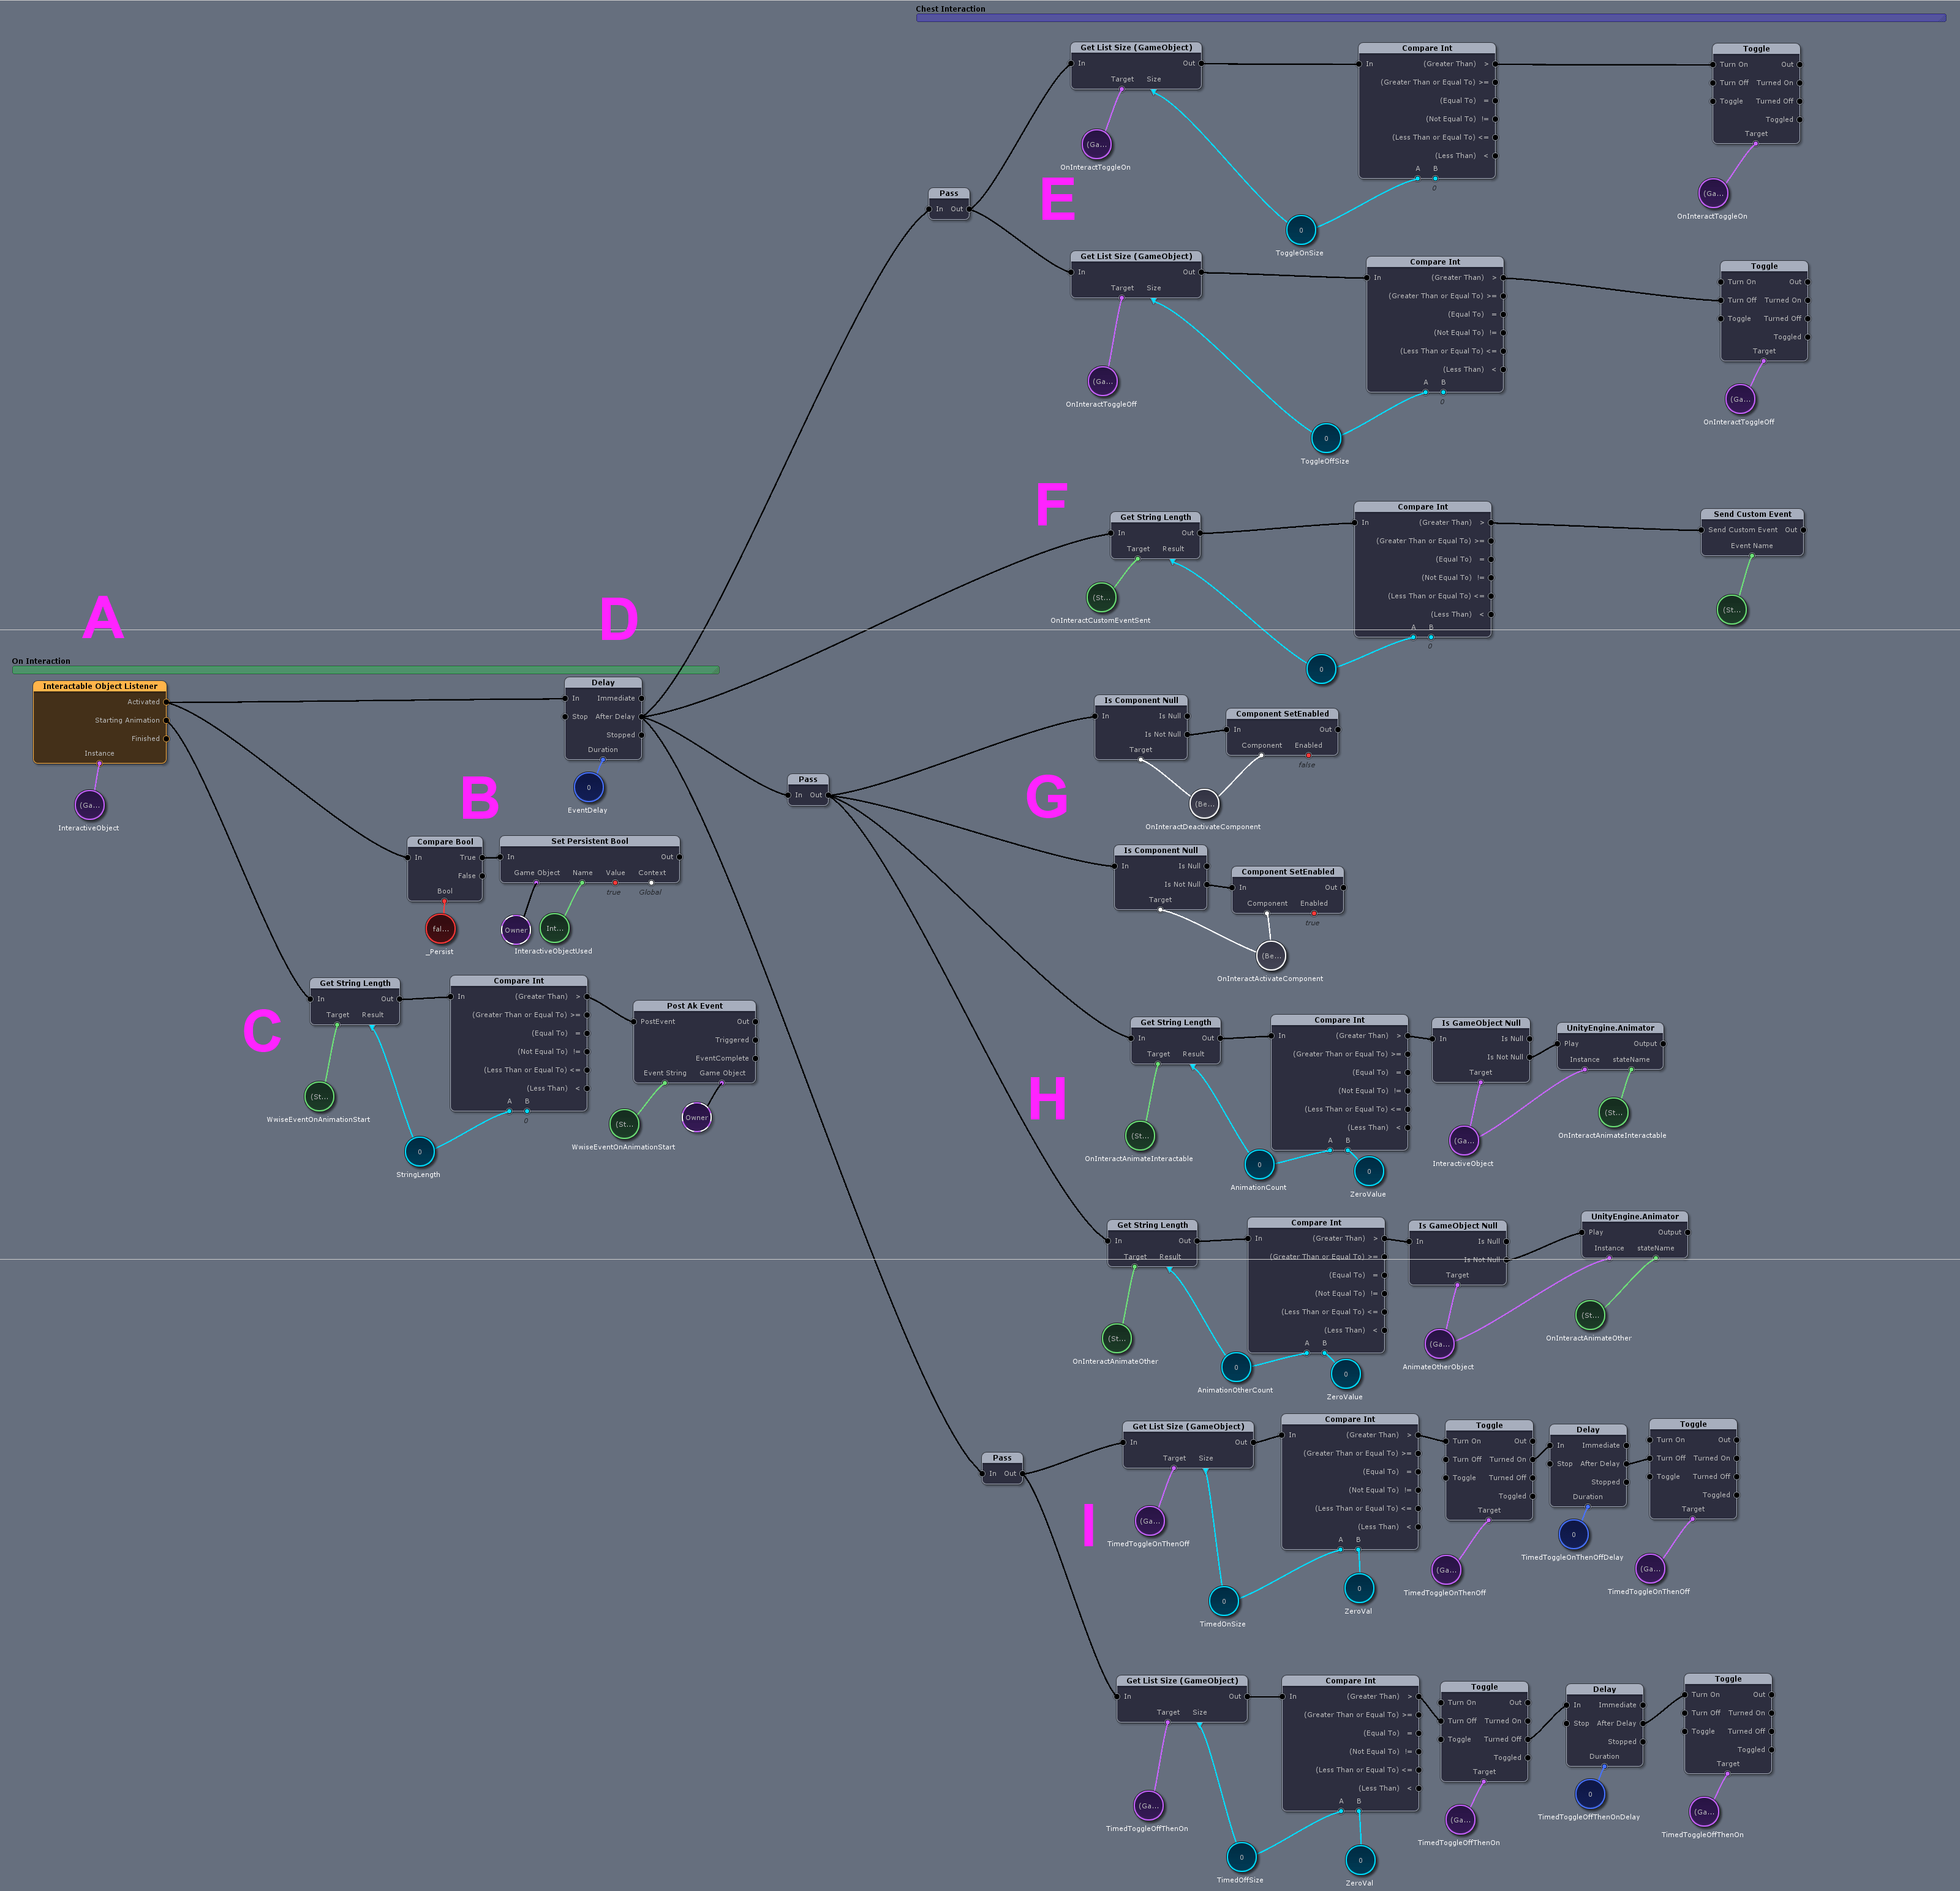Click the Set Persistent Bool node title
This screenshot has width=1960, height=1891.
coord(589,841)
